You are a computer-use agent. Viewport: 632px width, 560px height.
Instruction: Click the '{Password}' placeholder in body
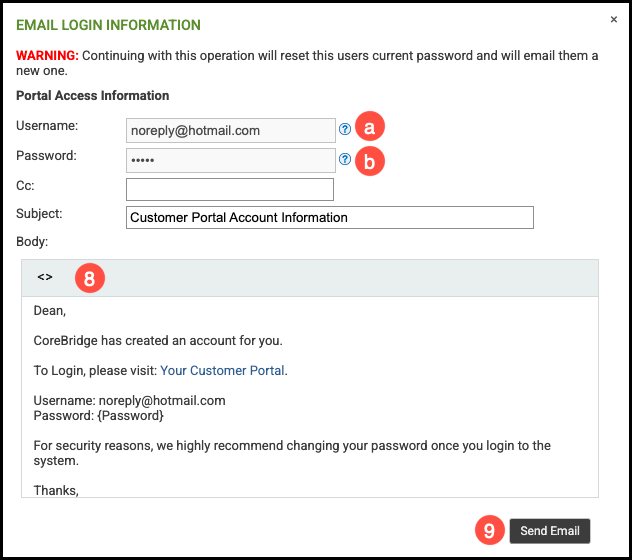pos(131,416)
